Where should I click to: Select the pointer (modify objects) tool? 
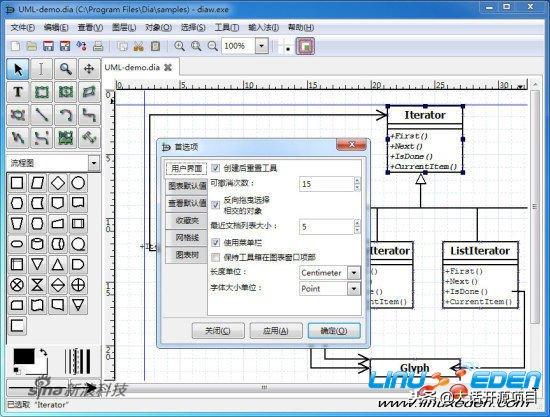pyautogui.click(x=18, y=69)
